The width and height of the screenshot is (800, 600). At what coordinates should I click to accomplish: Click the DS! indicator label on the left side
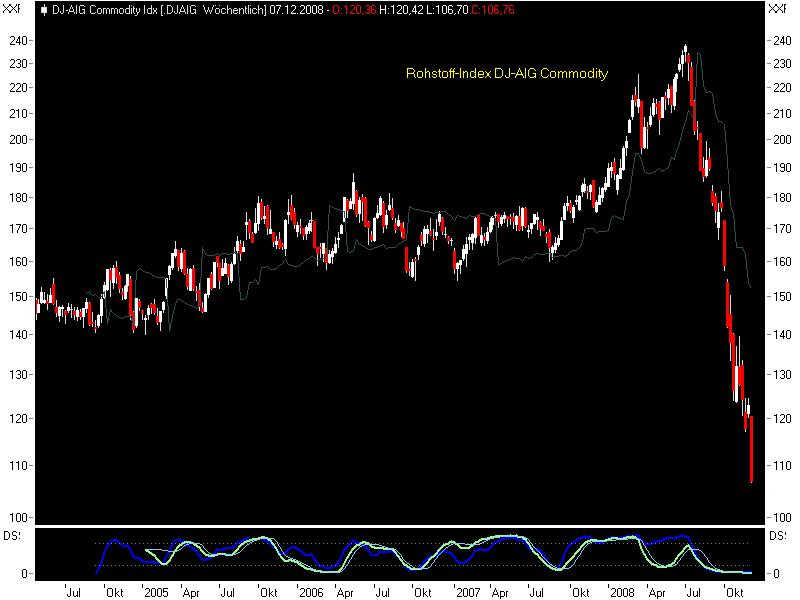pos(12,536)
